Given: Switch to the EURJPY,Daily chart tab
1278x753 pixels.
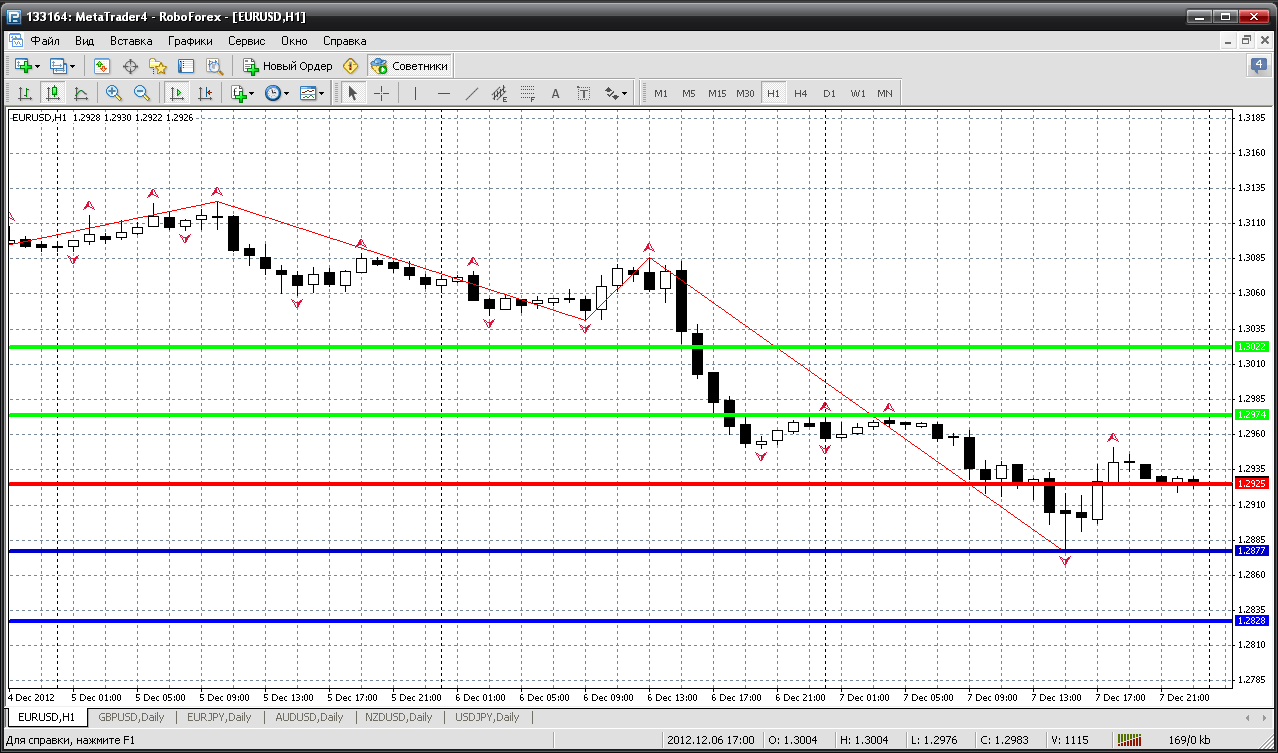Looking at the screenshot, I should (219, 717).
